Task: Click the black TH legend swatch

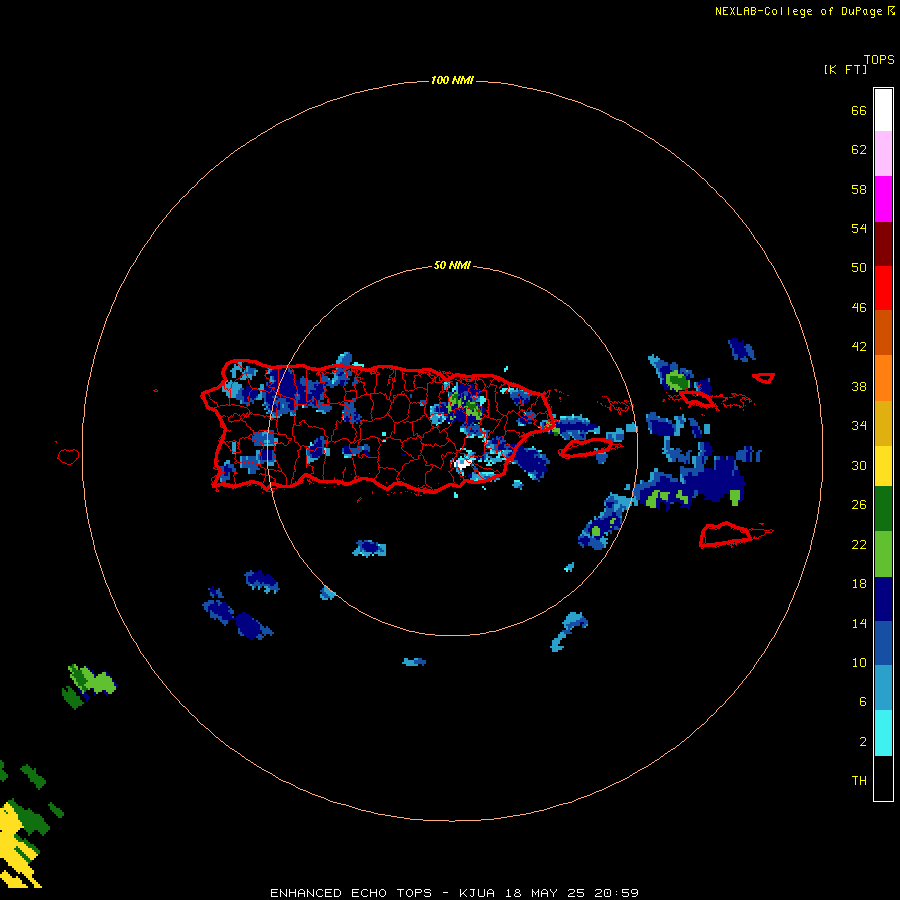Action: pos(883,778)
